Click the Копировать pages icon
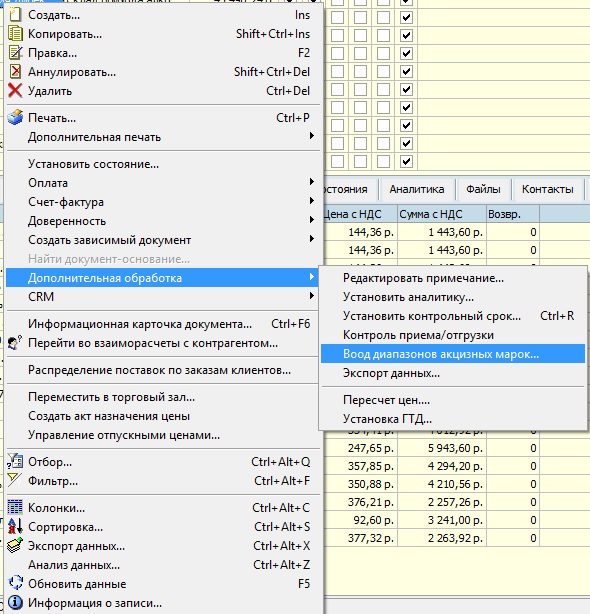 (x=15, y=34)
